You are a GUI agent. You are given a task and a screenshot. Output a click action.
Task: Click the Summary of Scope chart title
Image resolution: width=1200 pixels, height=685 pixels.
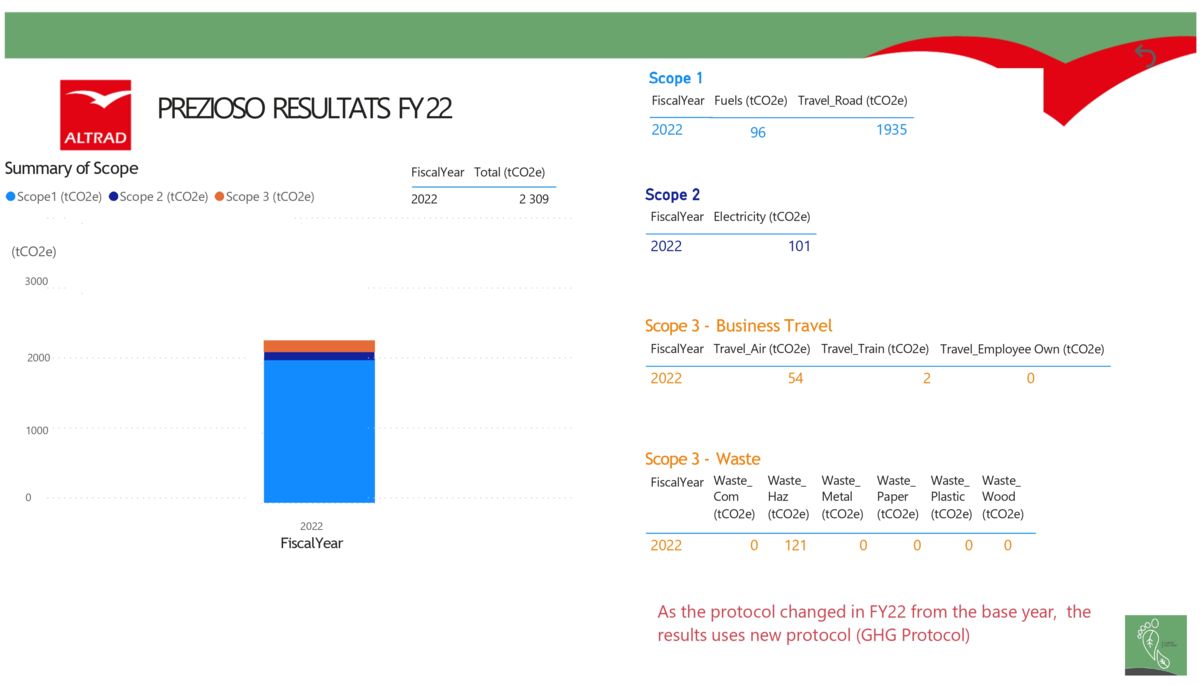(x=72, y=168)
